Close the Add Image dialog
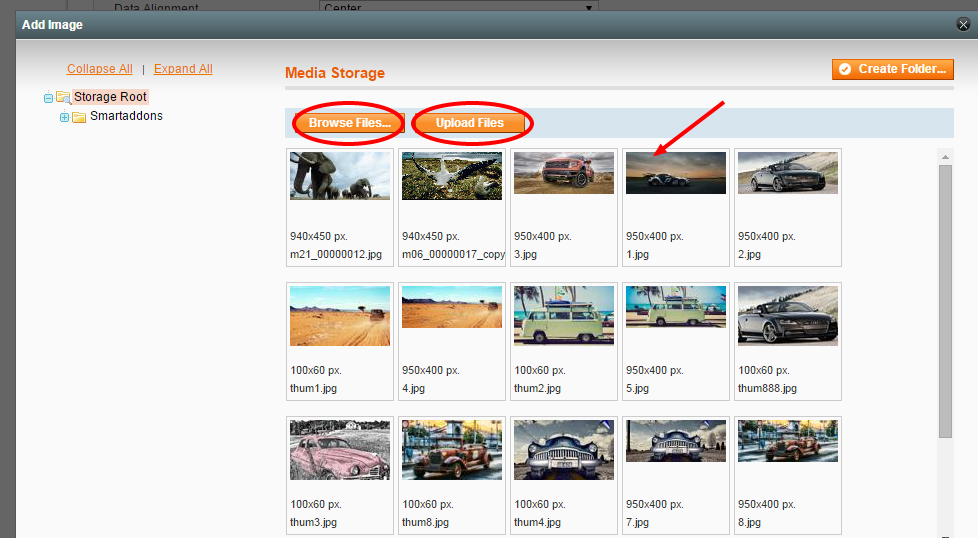The width and height of the screenshot is (978, 538). (x=963, y=25)
